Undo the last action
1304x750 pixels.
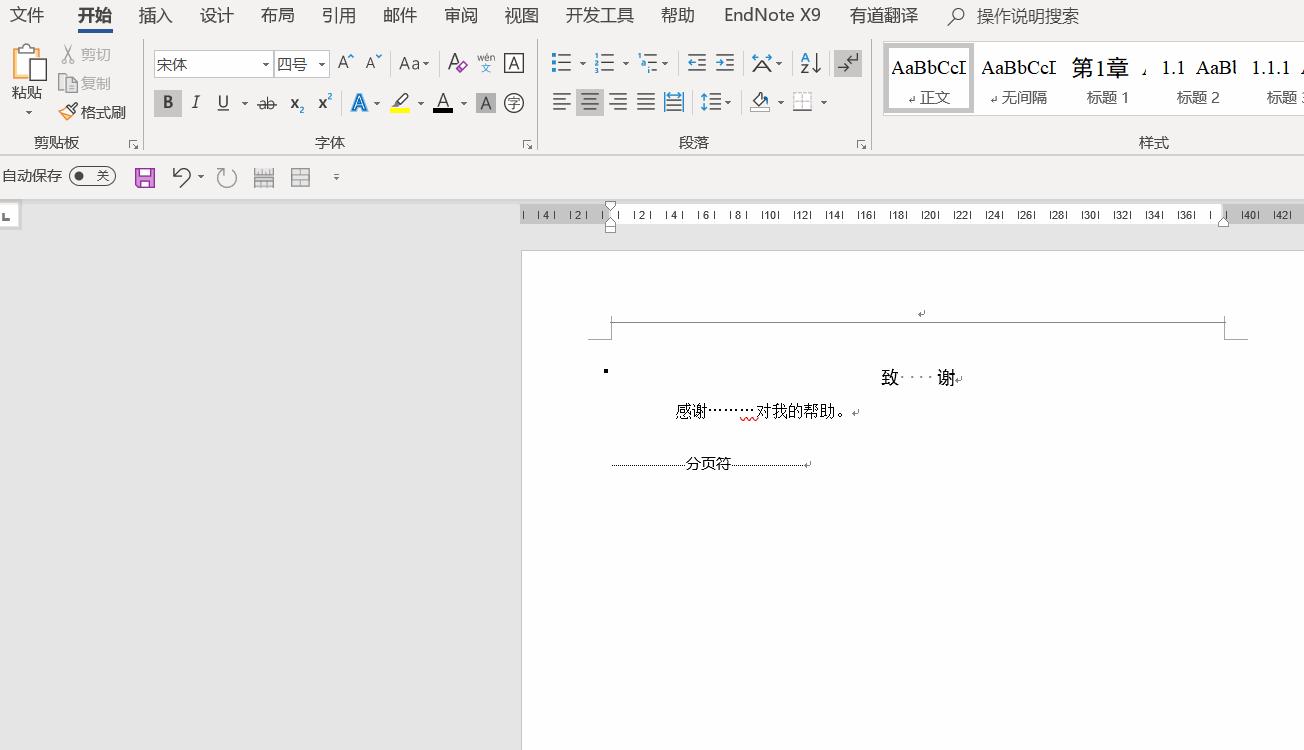[182, 177]
